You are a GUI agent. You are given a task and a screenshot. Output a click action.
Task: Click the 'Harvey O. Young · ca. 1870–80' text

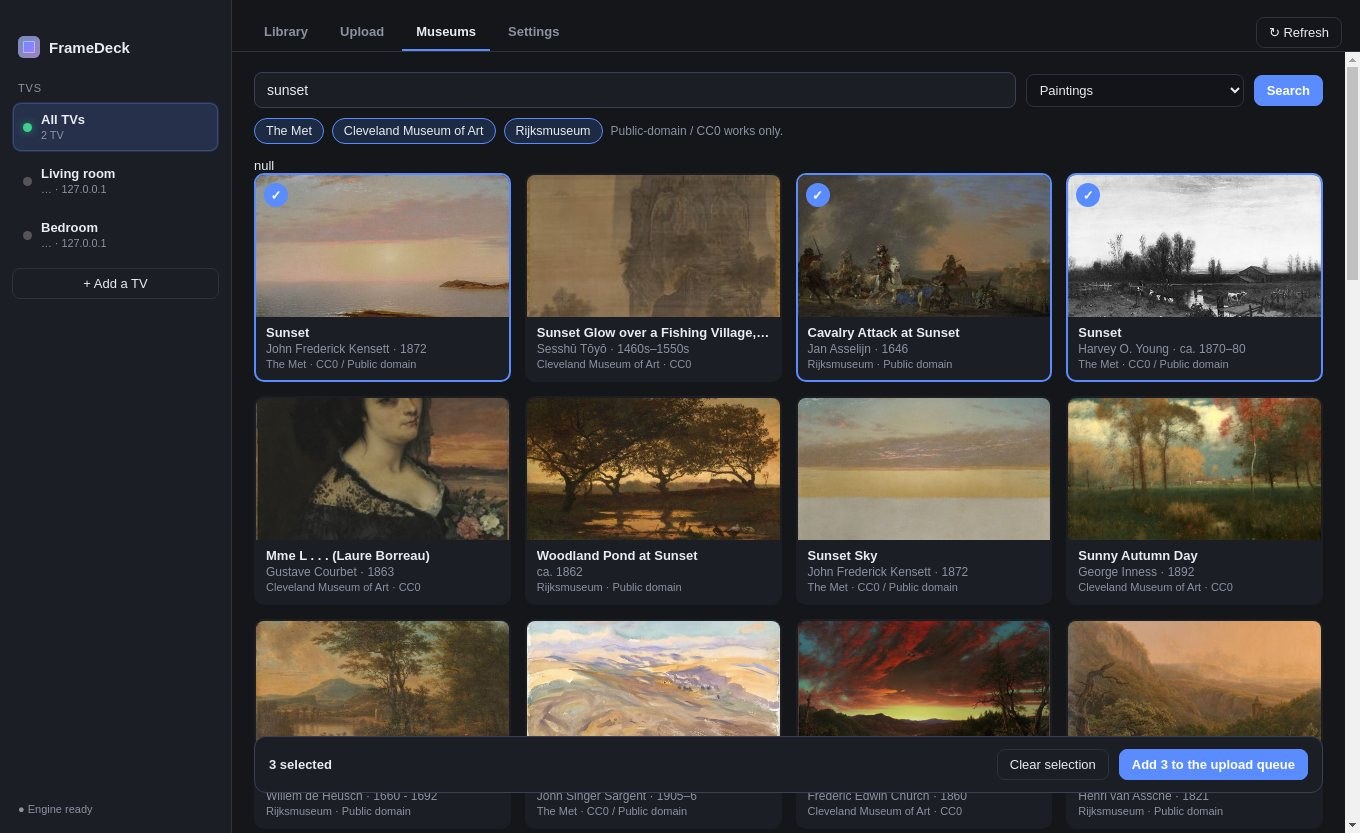click(x=1161, y=349)
